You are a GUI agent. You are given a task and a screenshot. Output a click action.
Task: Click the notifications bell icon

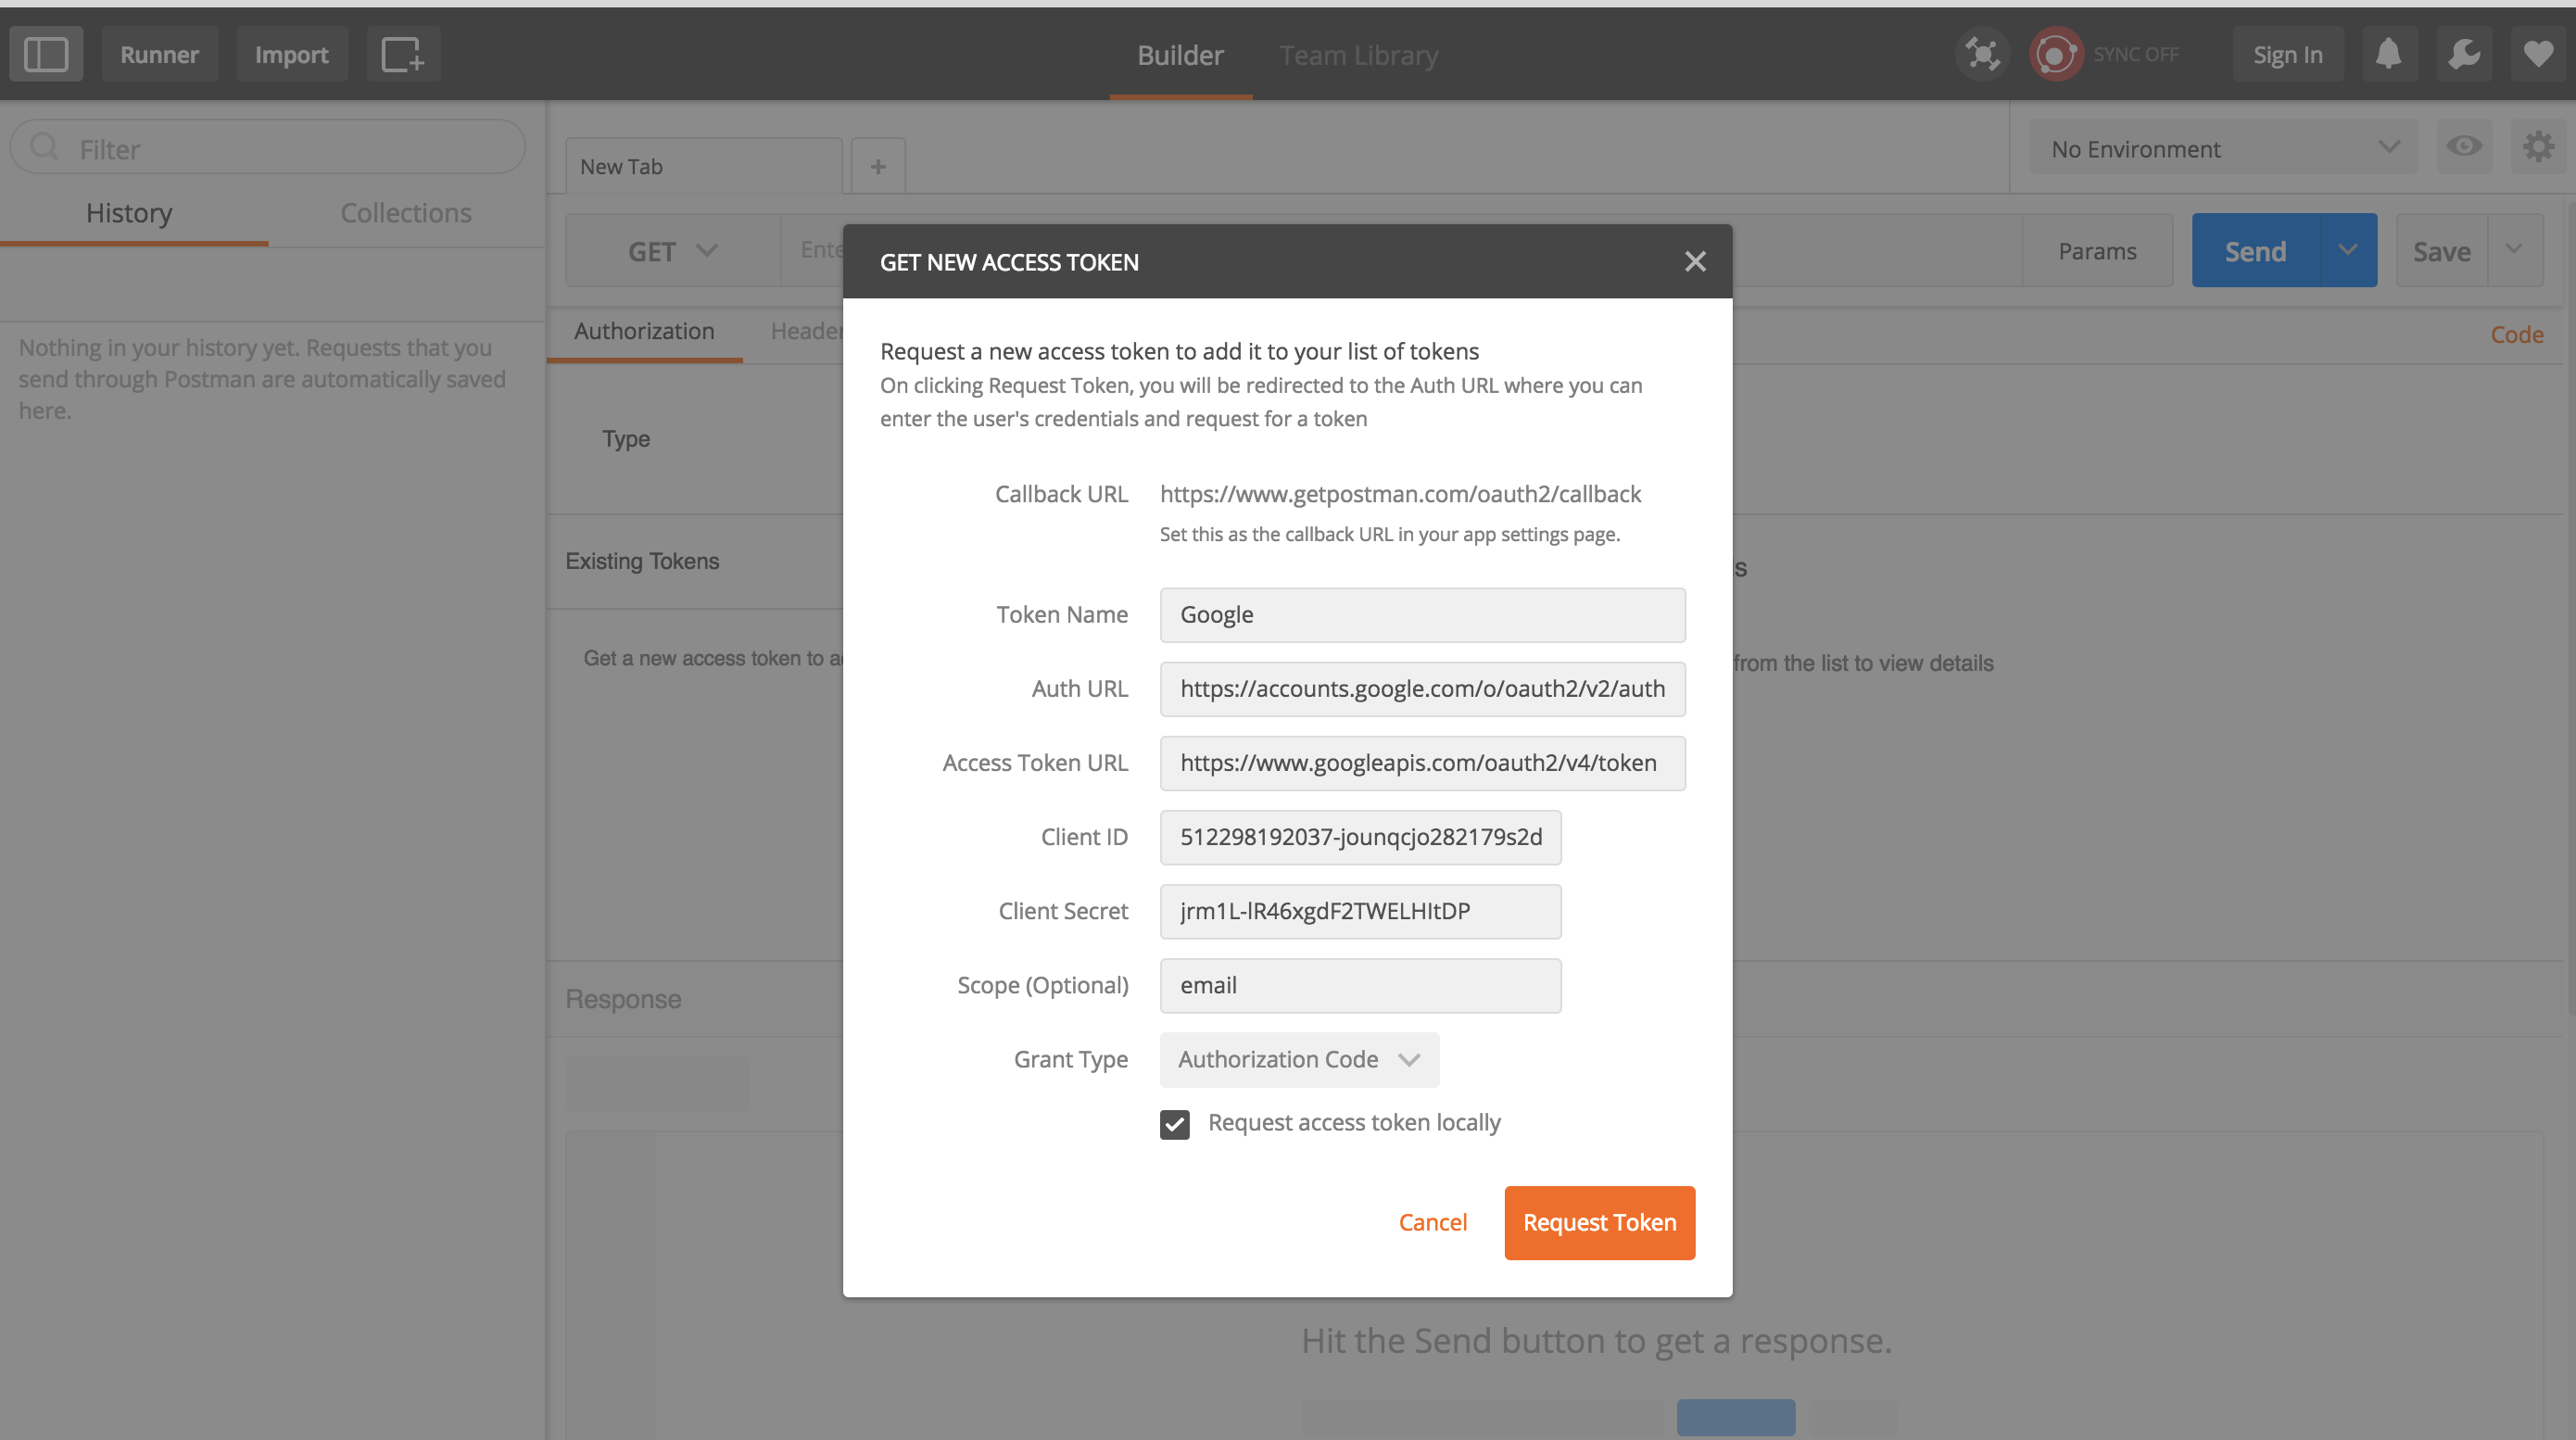click(x=2390, y=54)
